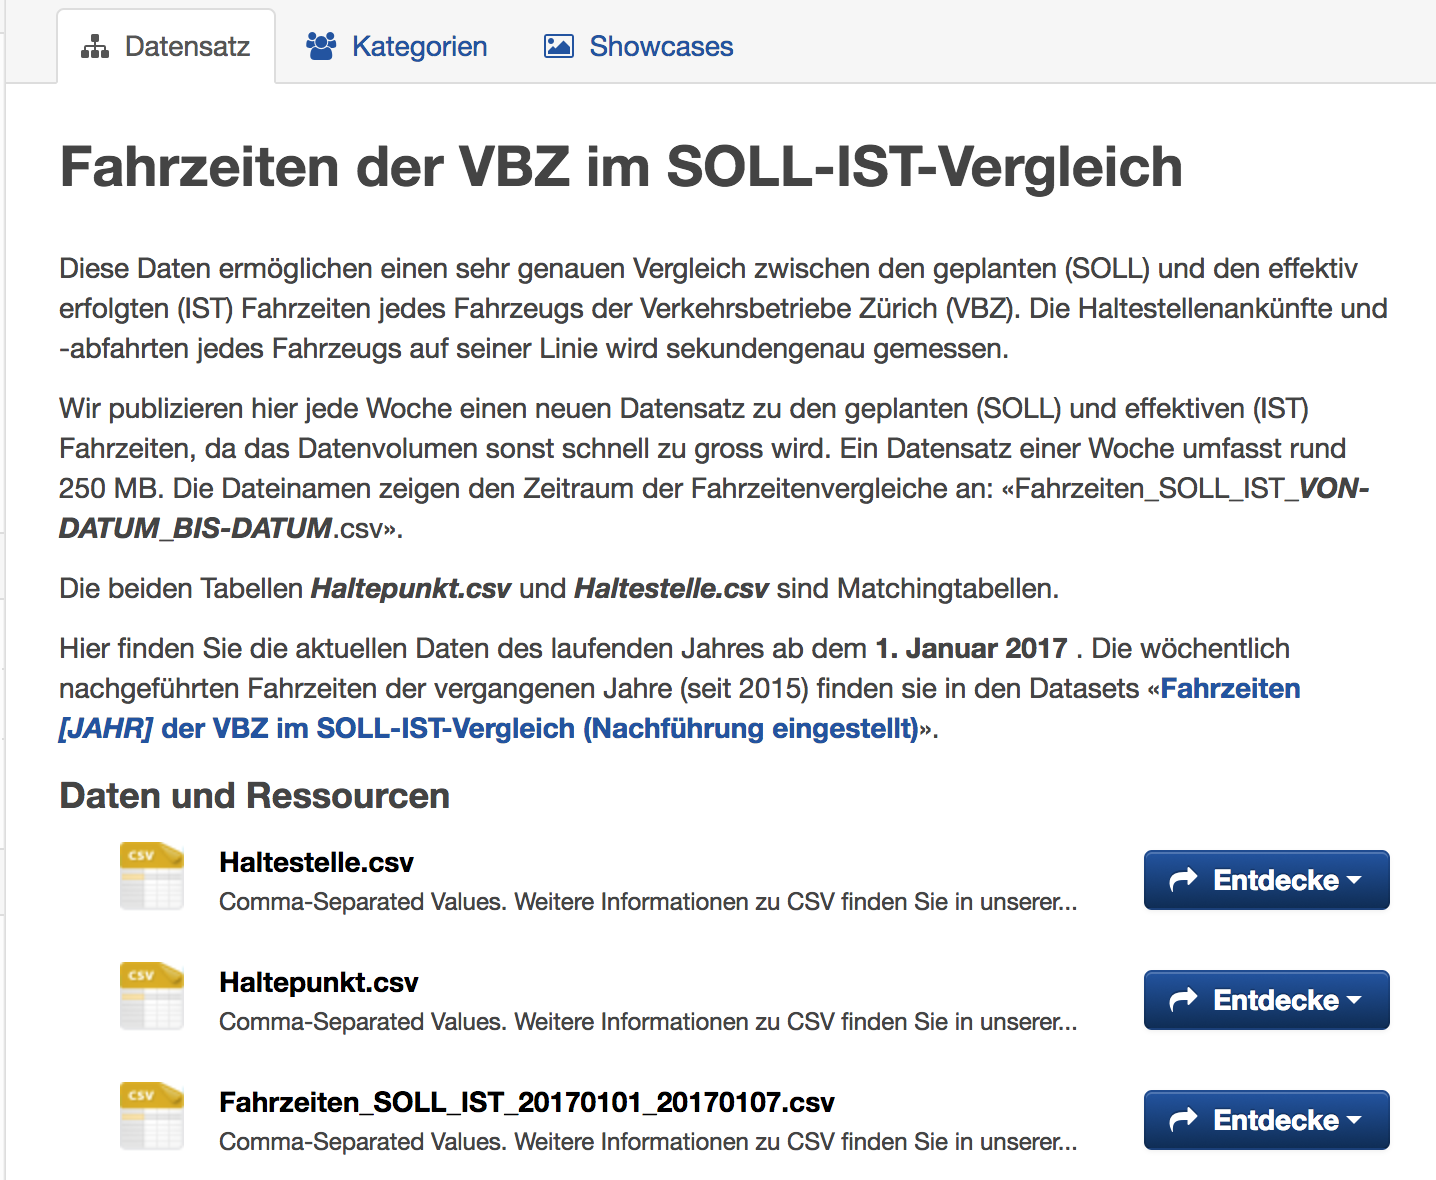Click the Haltestelle.csv file icon
The image size is (1436, 1180).
[x=152, y=876]
